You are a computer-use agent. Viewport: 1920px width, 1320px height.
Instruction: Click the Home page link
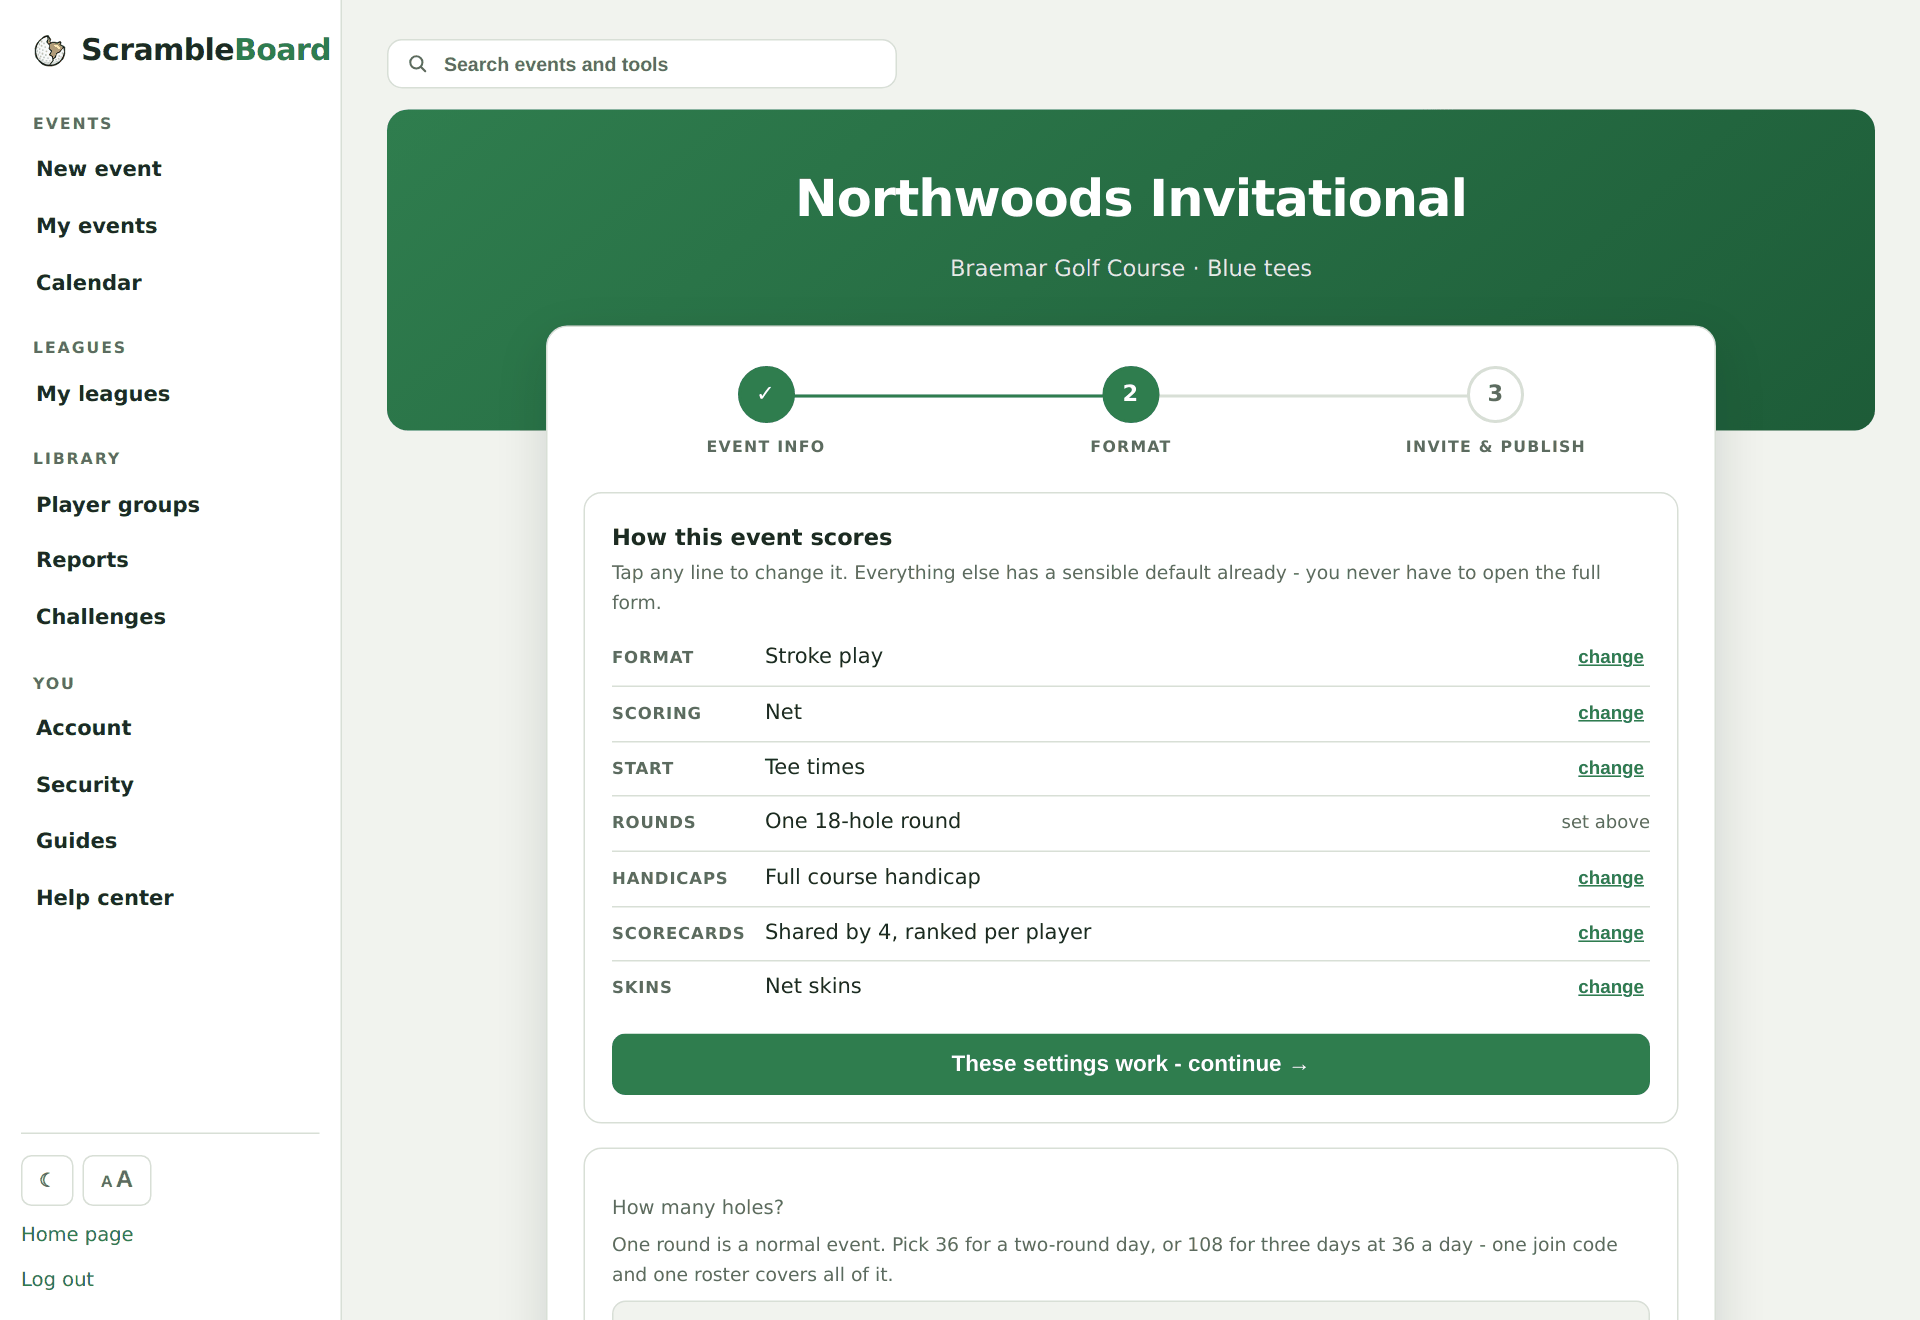click(77, 1234)
